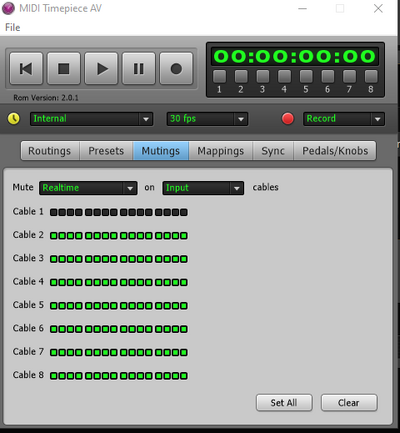Click the stop transport button
Image resolution: width=400 pixels, height=433 pixels.
tap(64, 69)
